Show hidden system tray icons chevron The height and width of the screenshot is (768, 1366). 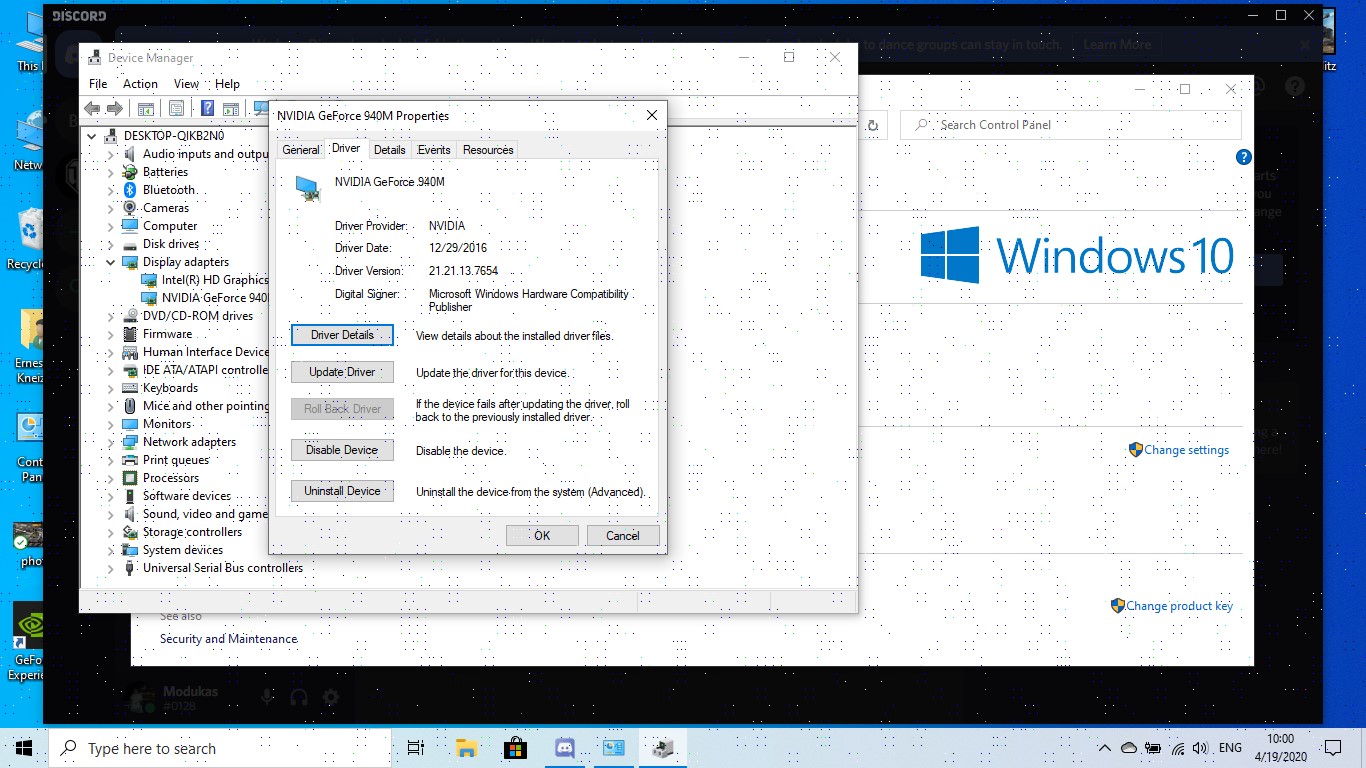1105,748
